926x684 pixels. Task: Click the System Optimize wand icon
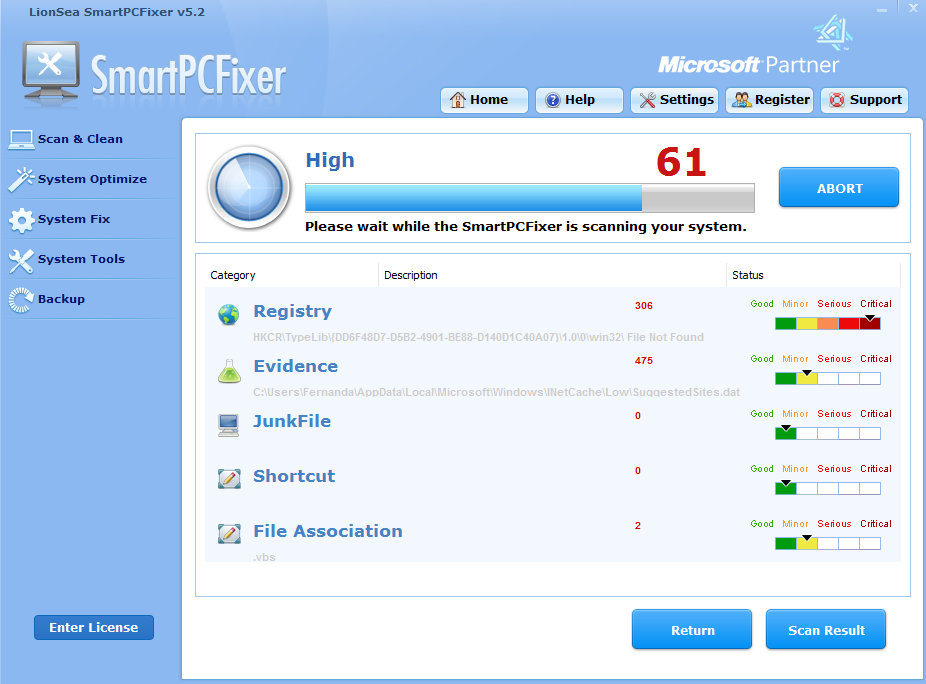click(21, 180)
